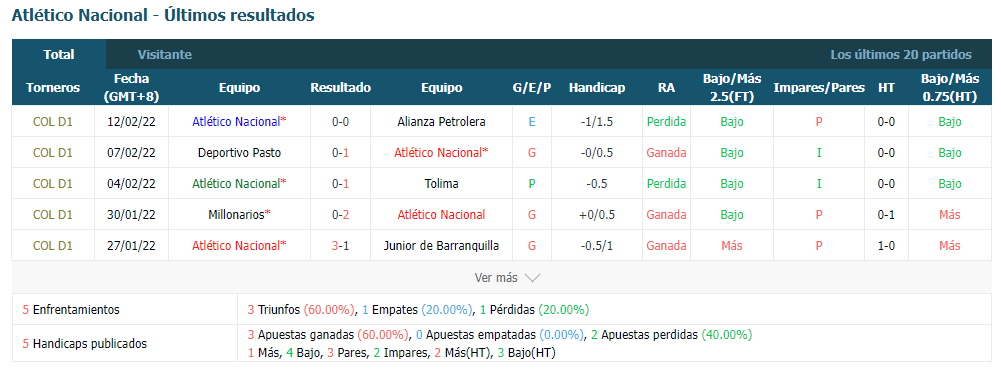This screenshot has width=1001, height=371.
Task: Expand the Ver más chevron arrow
Action: coord(532,278)
